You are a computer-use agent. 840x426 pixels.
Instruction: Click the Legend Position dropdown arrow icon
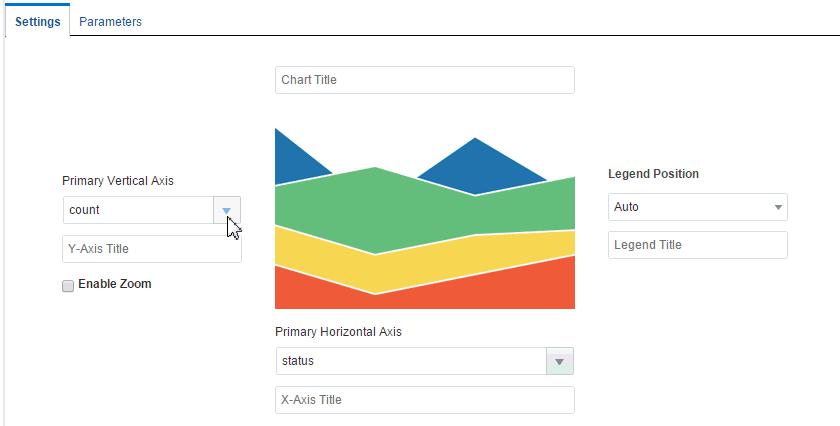click(x=777, y=207)
